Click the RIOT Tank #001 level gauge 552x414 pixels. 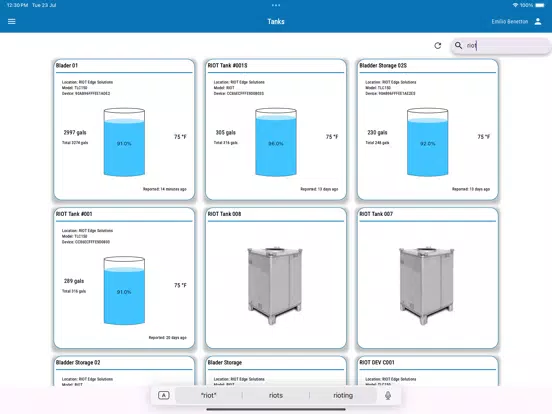pyautogui.click(x=124, y=290)
